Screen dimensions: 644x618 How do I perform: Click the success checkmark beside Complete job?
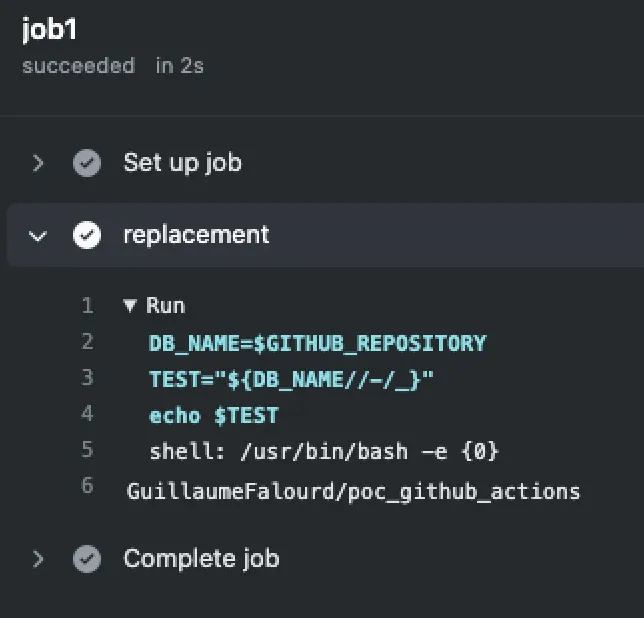[x=87, y=559]
